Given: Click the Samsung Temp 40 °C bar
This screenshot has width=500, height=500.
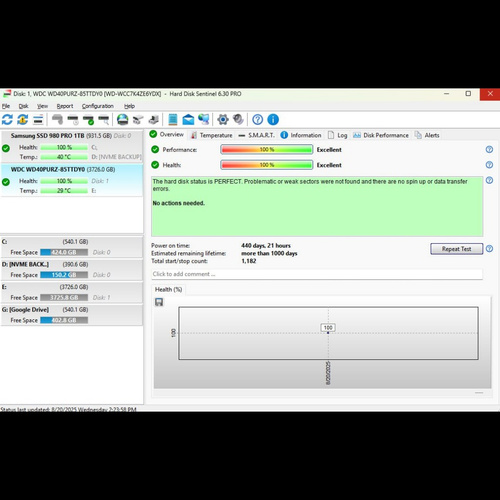Looking at the screenshot, I should (x=64, y=157).
